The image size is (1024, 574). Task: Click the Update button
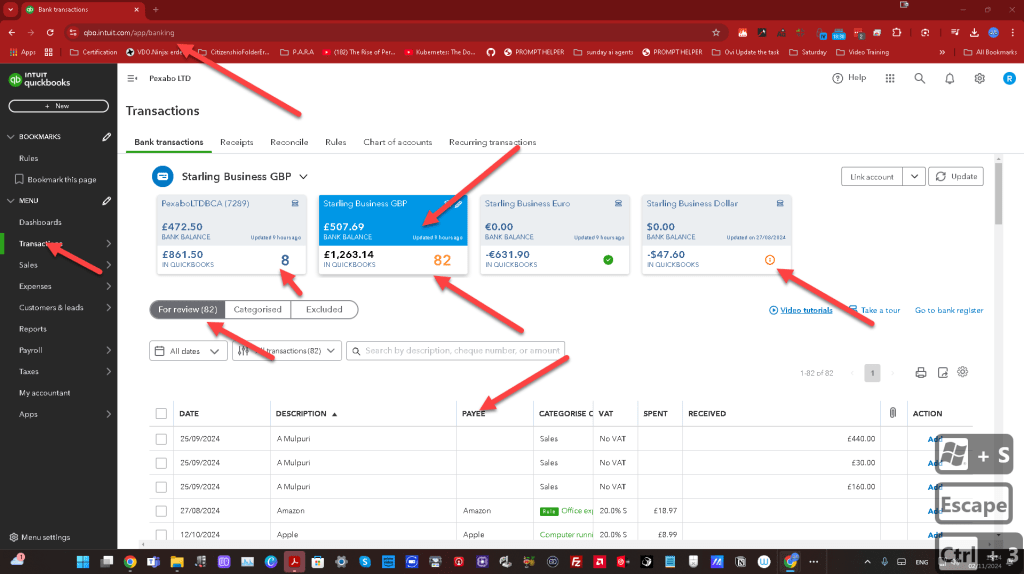(x=956, y=176)
